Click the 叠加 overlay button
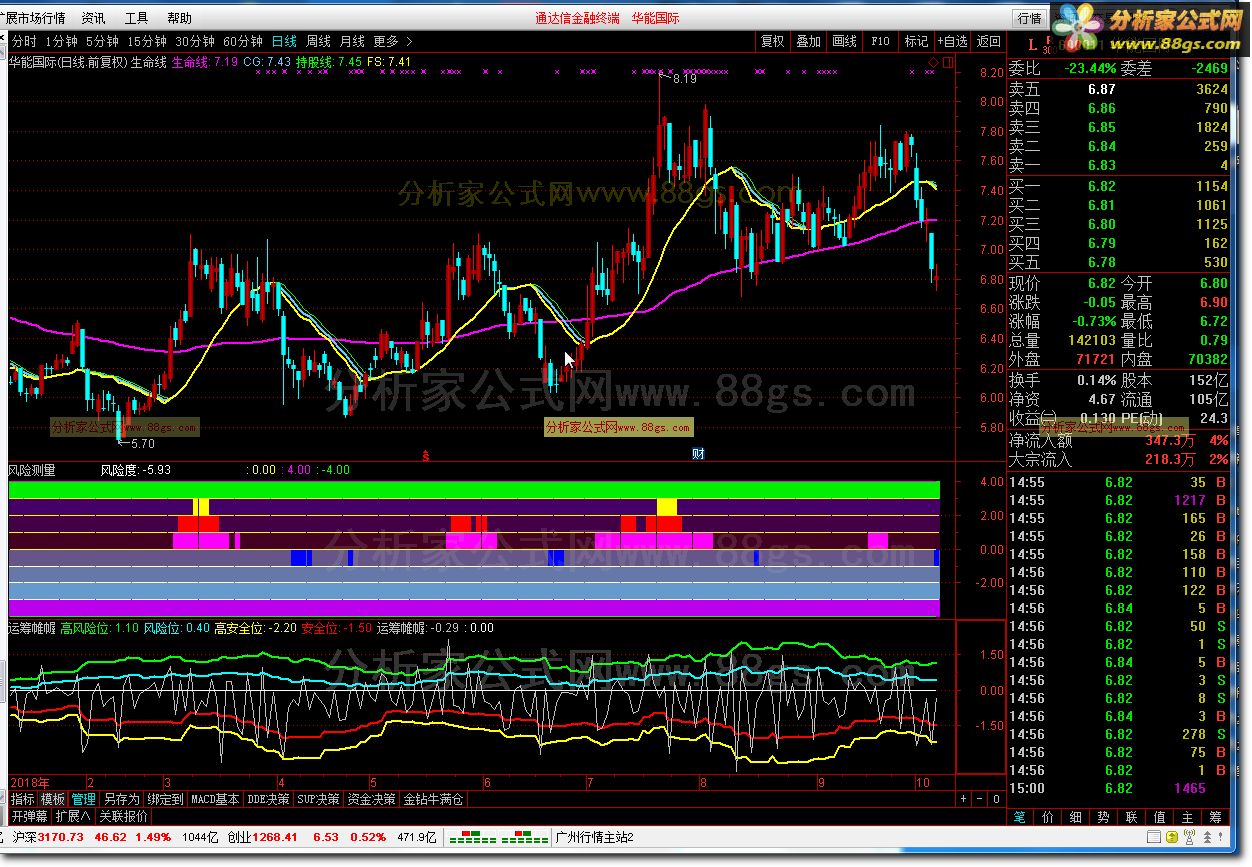The width and height of the screenshot is (1252, 867). (808, 41)
